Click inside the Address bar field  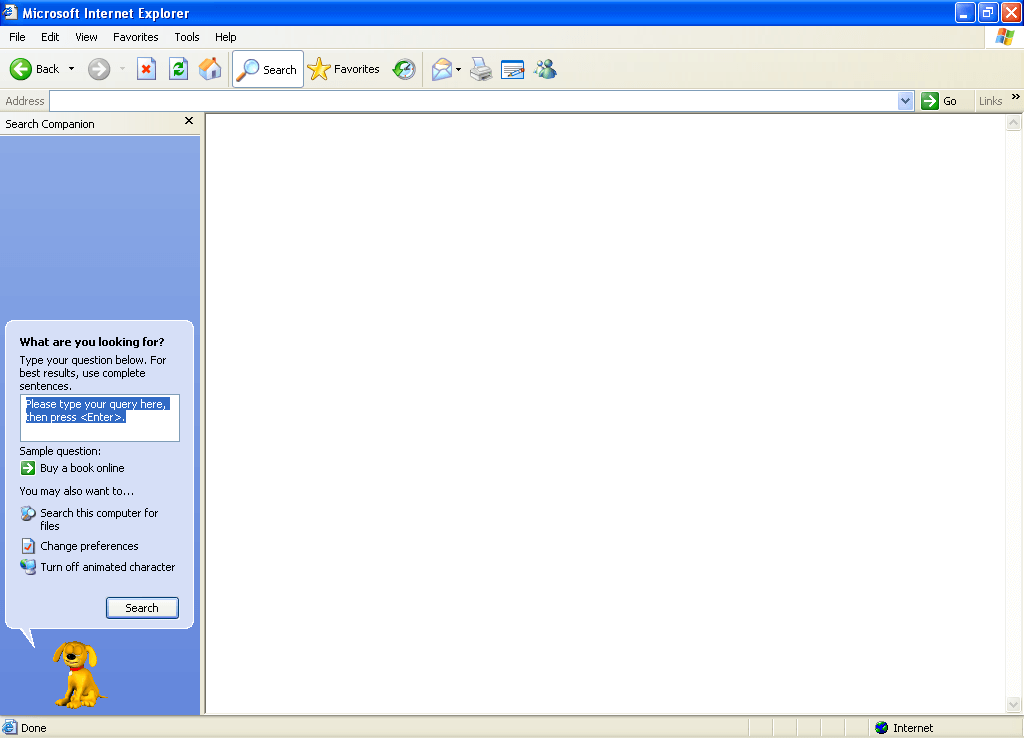click(473, 101)
